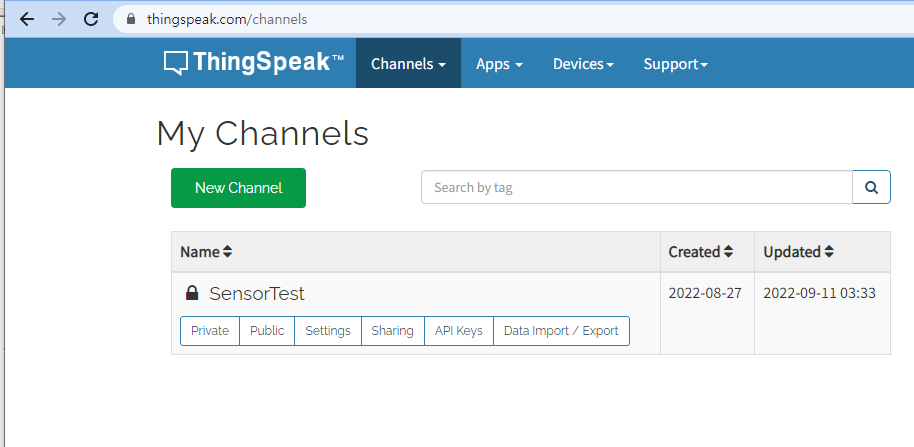Click the magnifier search button
Viewport: 914px width, 447px height.
click(x=871, y=187)
